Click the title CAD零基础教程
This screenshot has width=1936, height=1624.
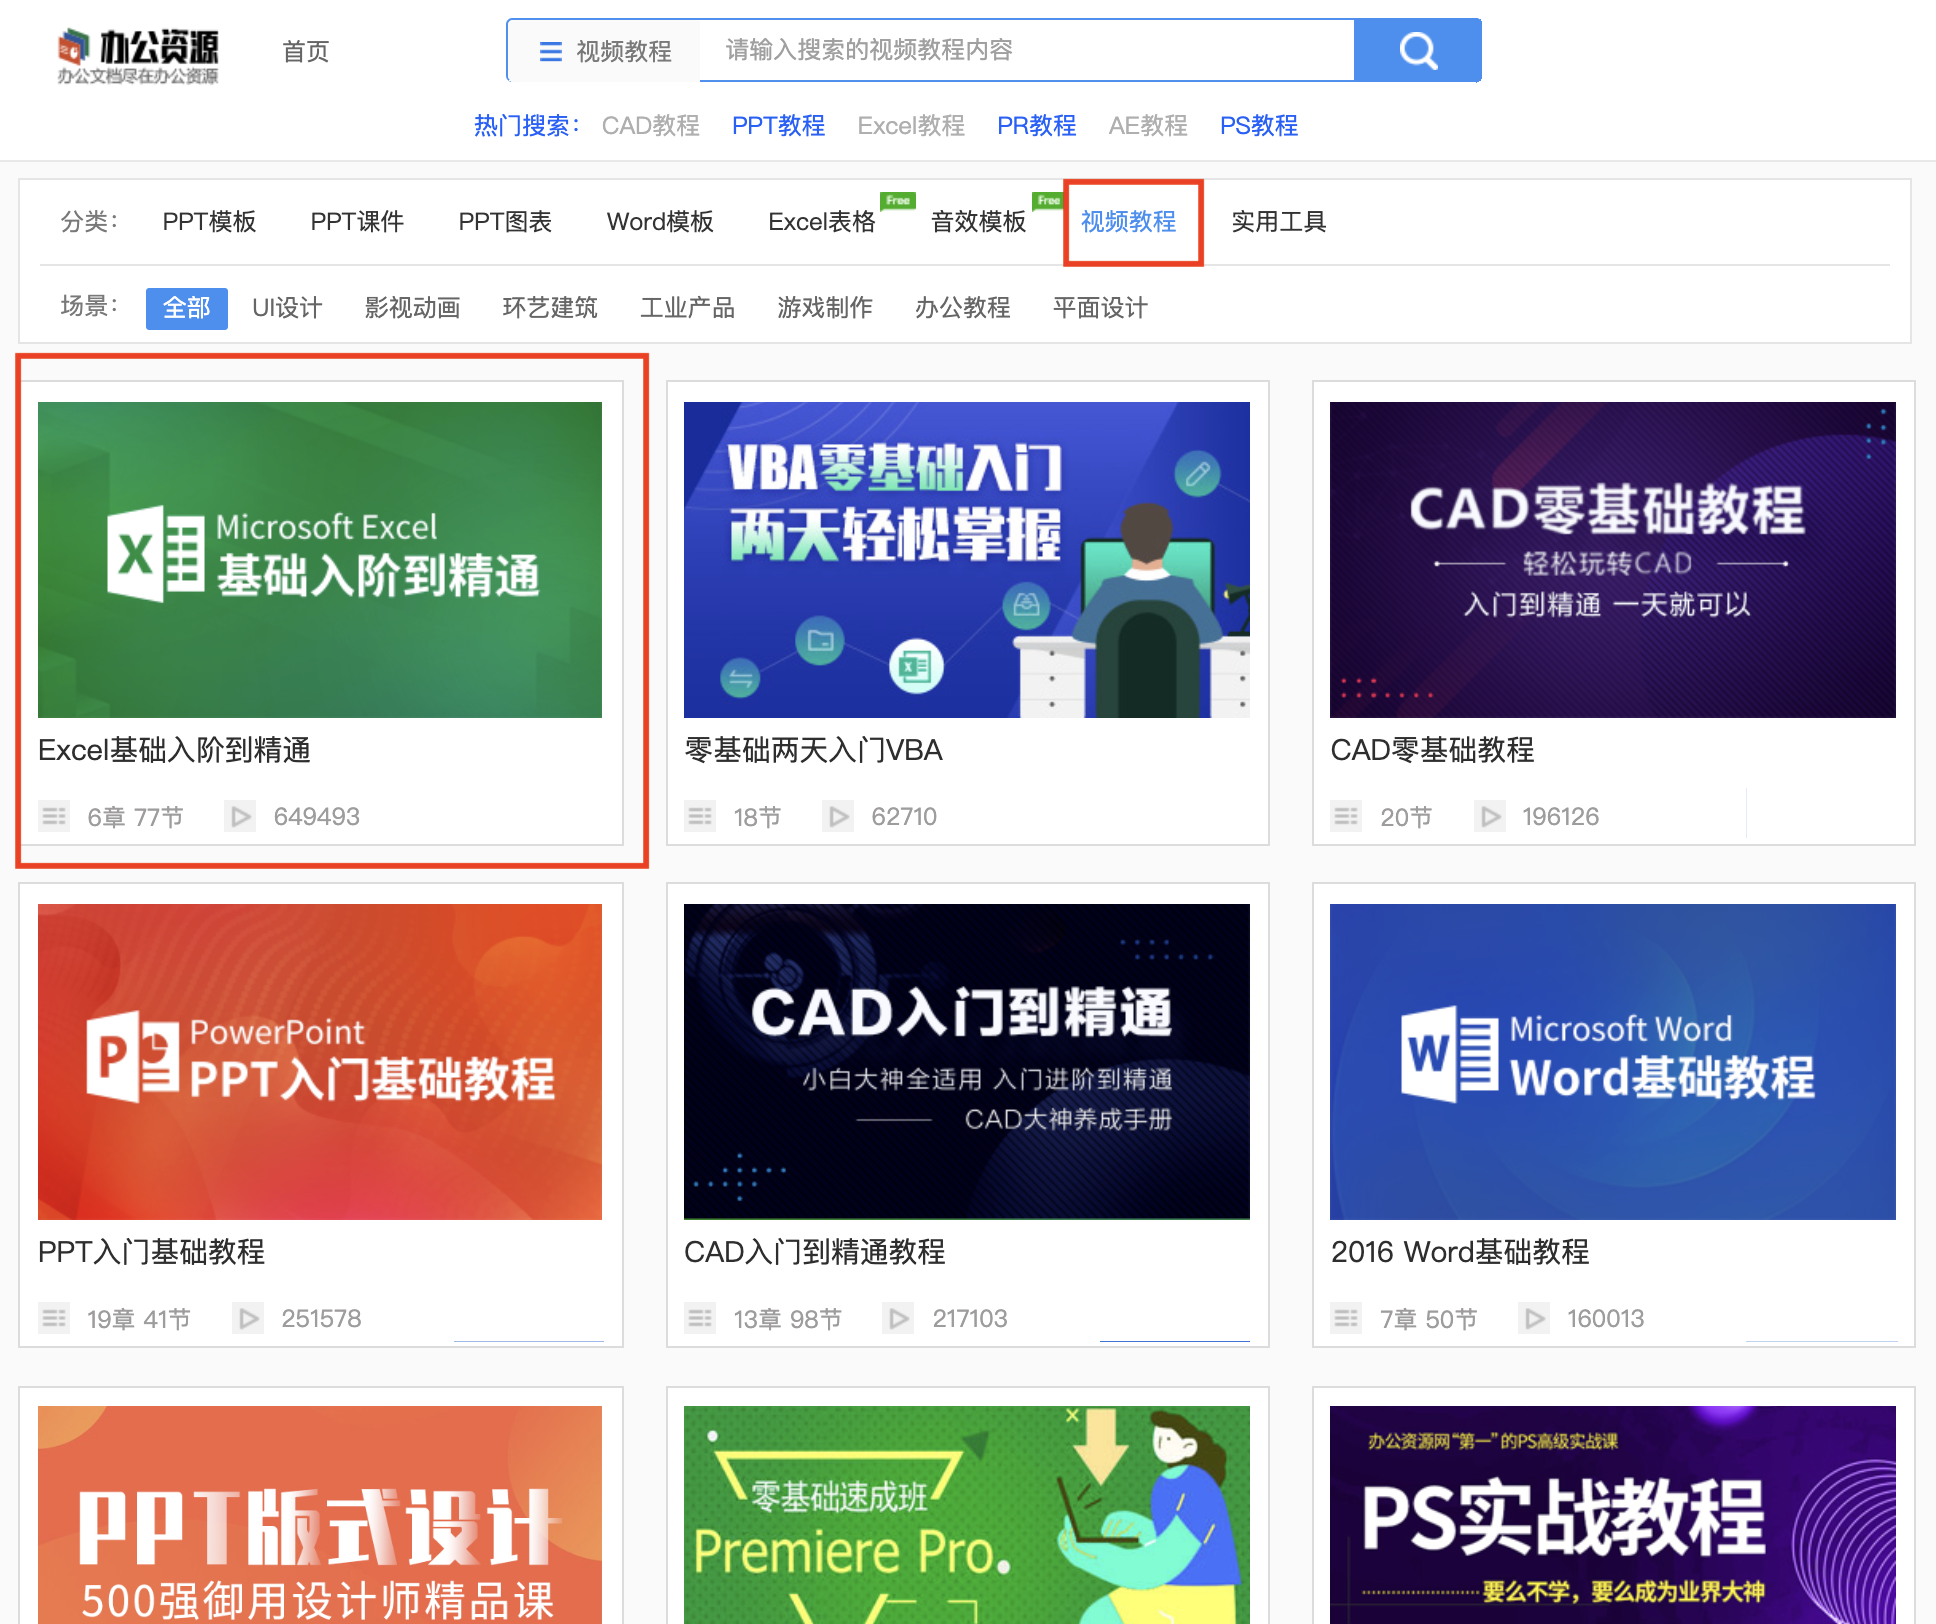click(1432, 750)
